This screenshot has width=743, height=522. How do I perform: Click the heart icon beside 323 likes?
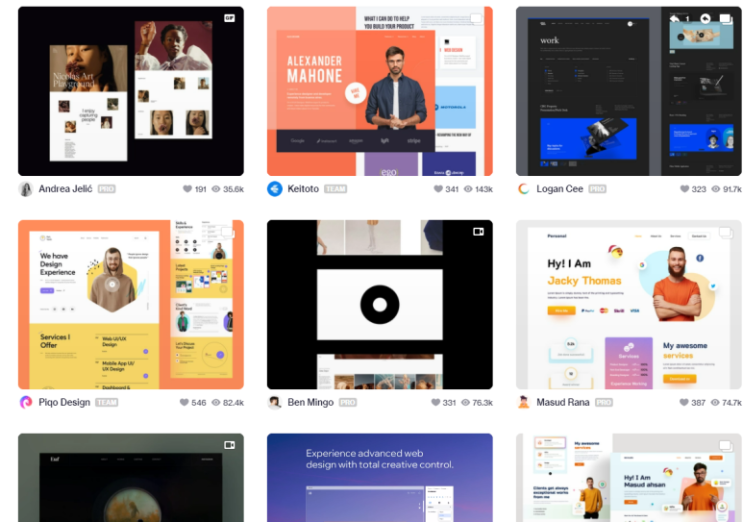(x=684, y=189)
